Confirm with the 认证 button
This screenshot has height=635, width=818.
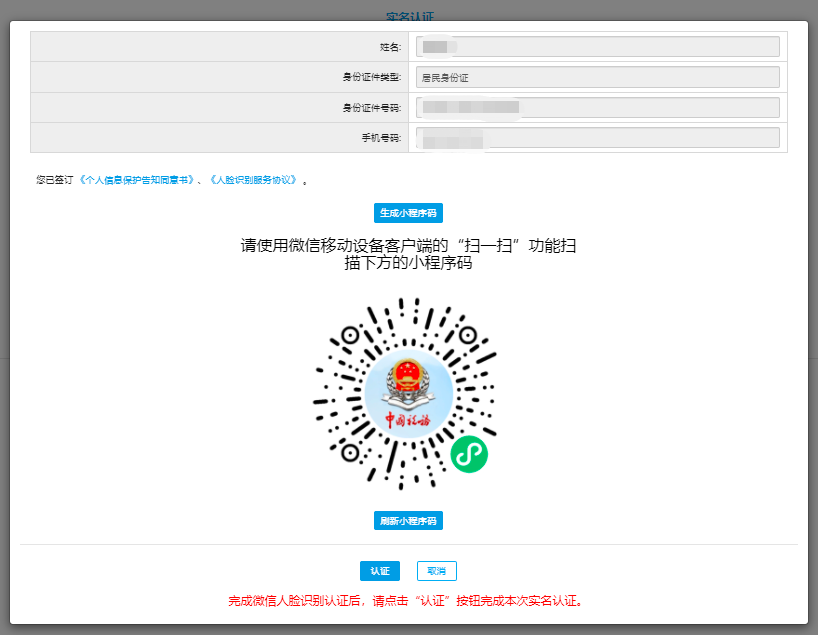point(380,571)
